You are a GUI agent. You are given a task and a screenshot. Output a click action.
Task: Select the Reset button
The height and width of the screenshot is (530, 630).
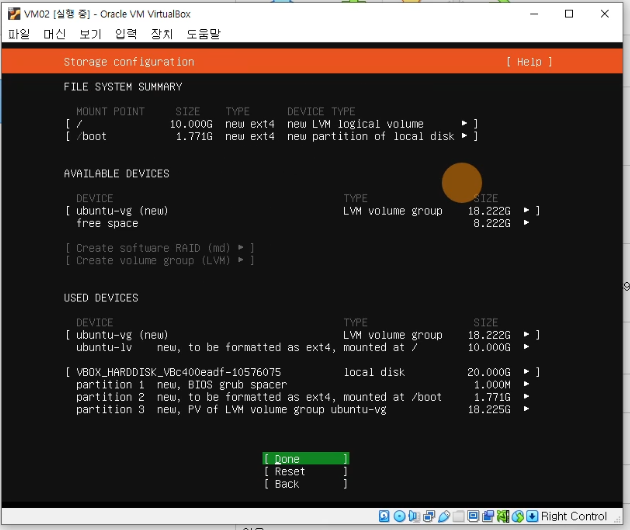[306, 471]
